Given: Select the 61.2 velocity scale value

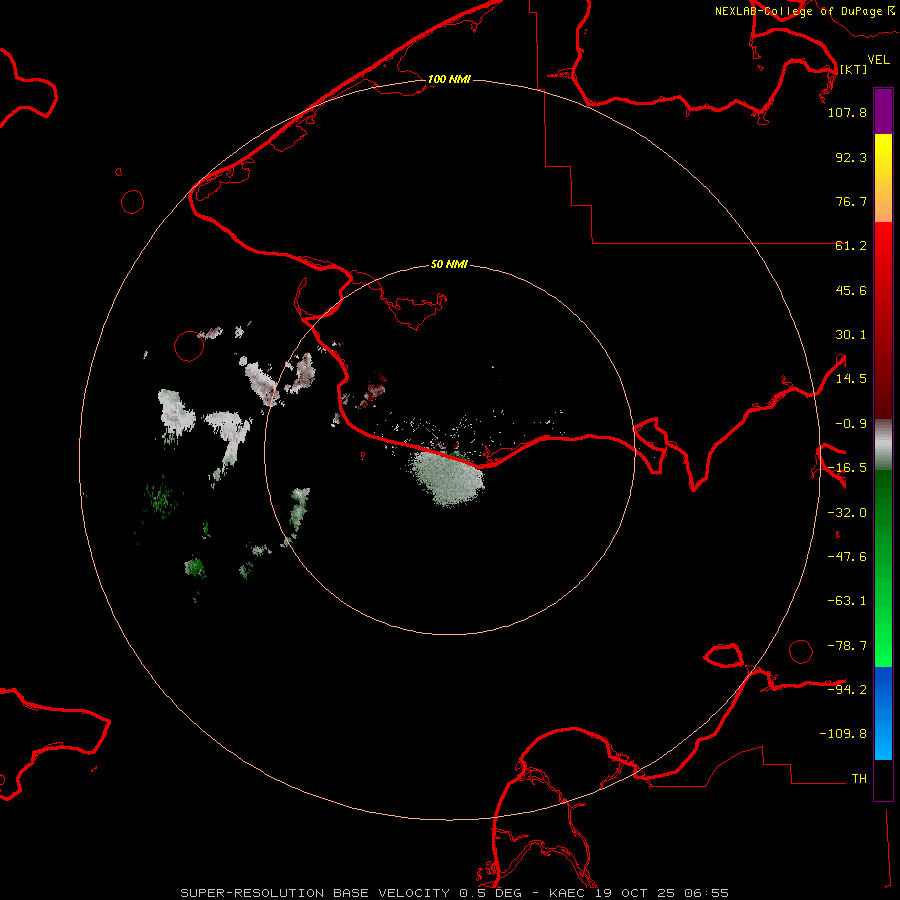Looking at the screenshot, I should click(851, 246).
